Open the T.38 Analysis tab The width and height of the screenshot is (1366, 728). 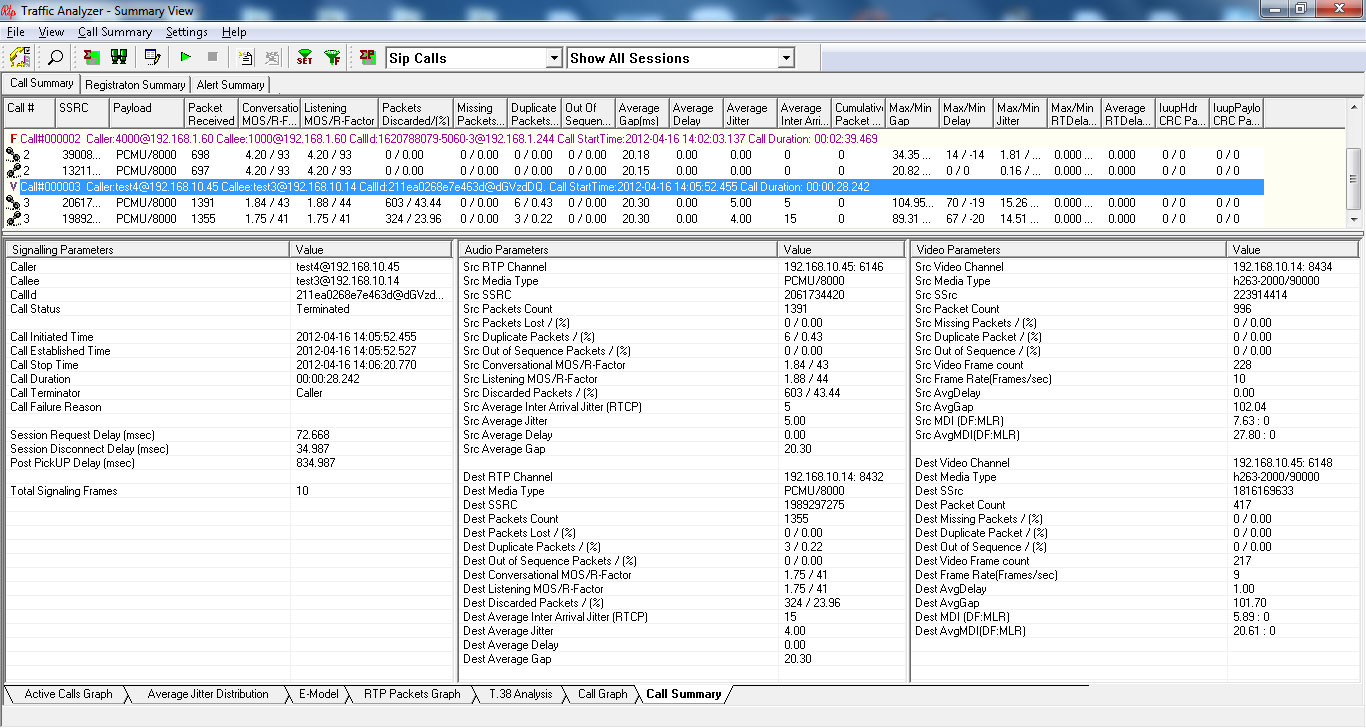pyautogui.click(x=520, y=694)
